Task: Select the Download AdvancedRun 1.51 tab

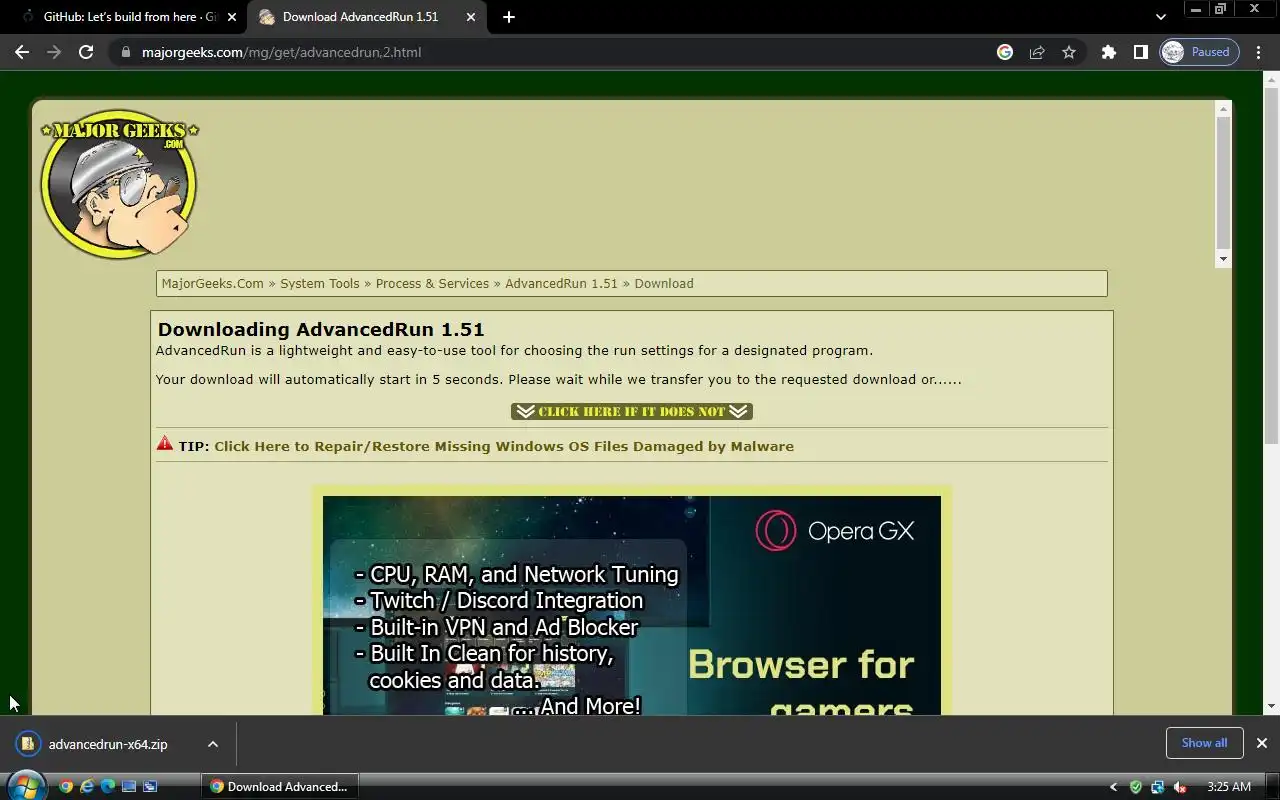Action: pos(366,17)
